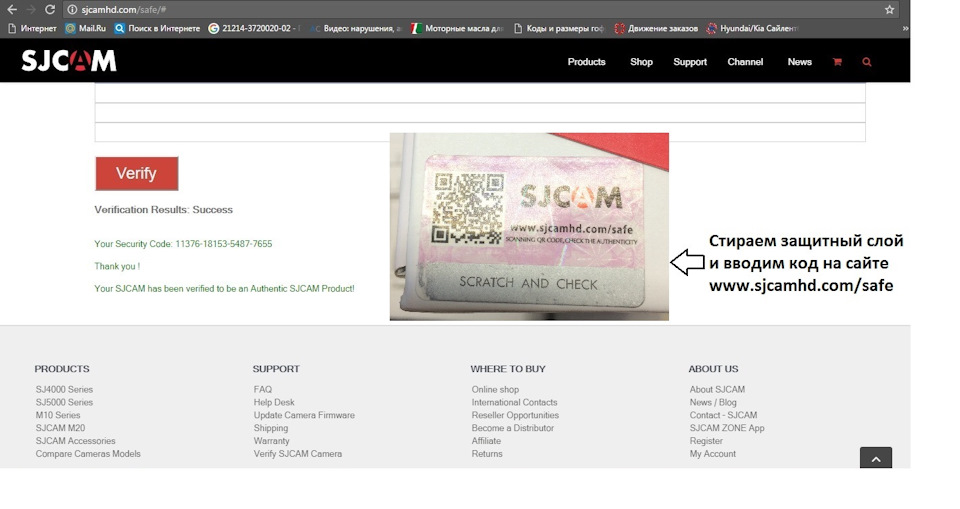
Task: Open the Hyundai/Kia Сайлент bookmark
Action: [x=752, y=28]
